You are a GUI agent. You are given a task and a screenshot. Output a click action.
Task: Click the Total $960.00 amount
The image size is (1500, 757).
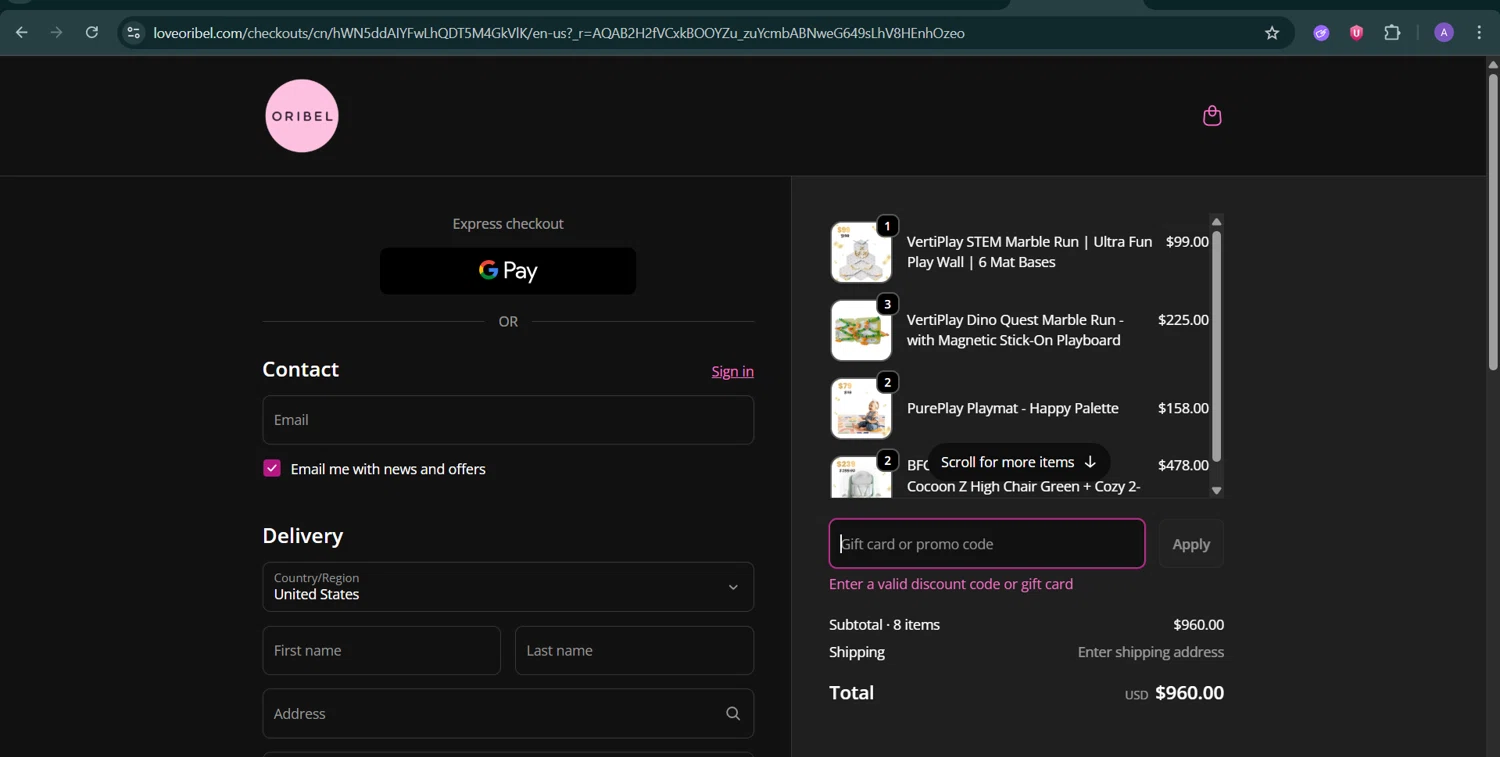click(1189, 693)
